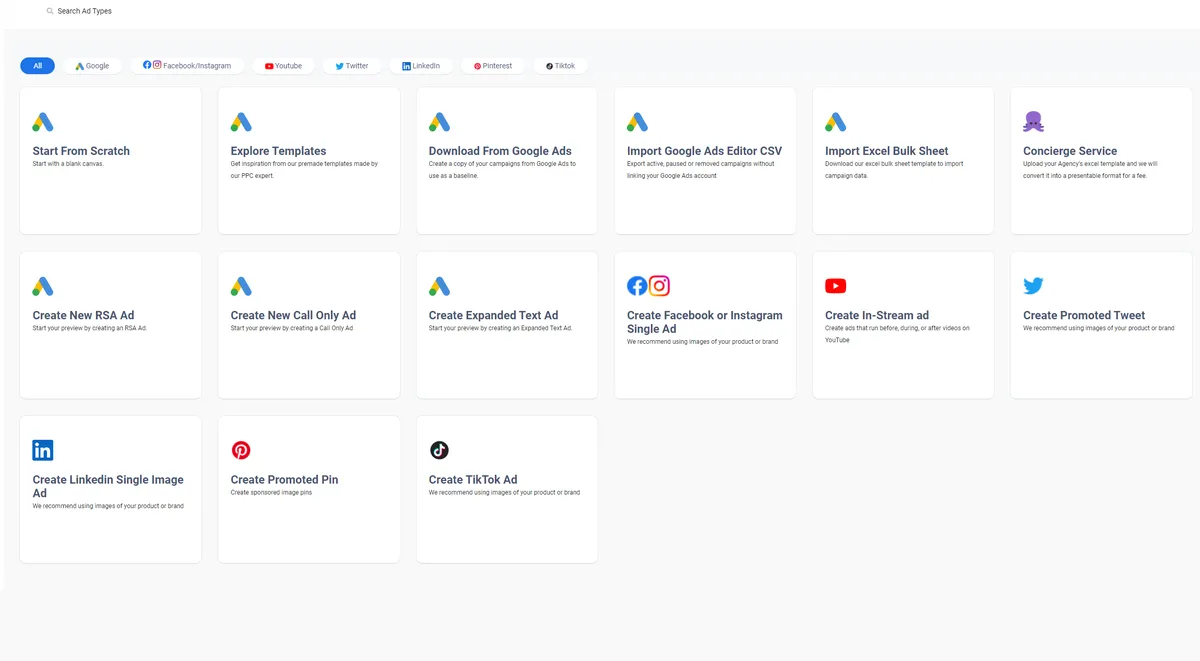
Task: Click 'Start with a blank canvas.' text
Action: click(68, 164)
